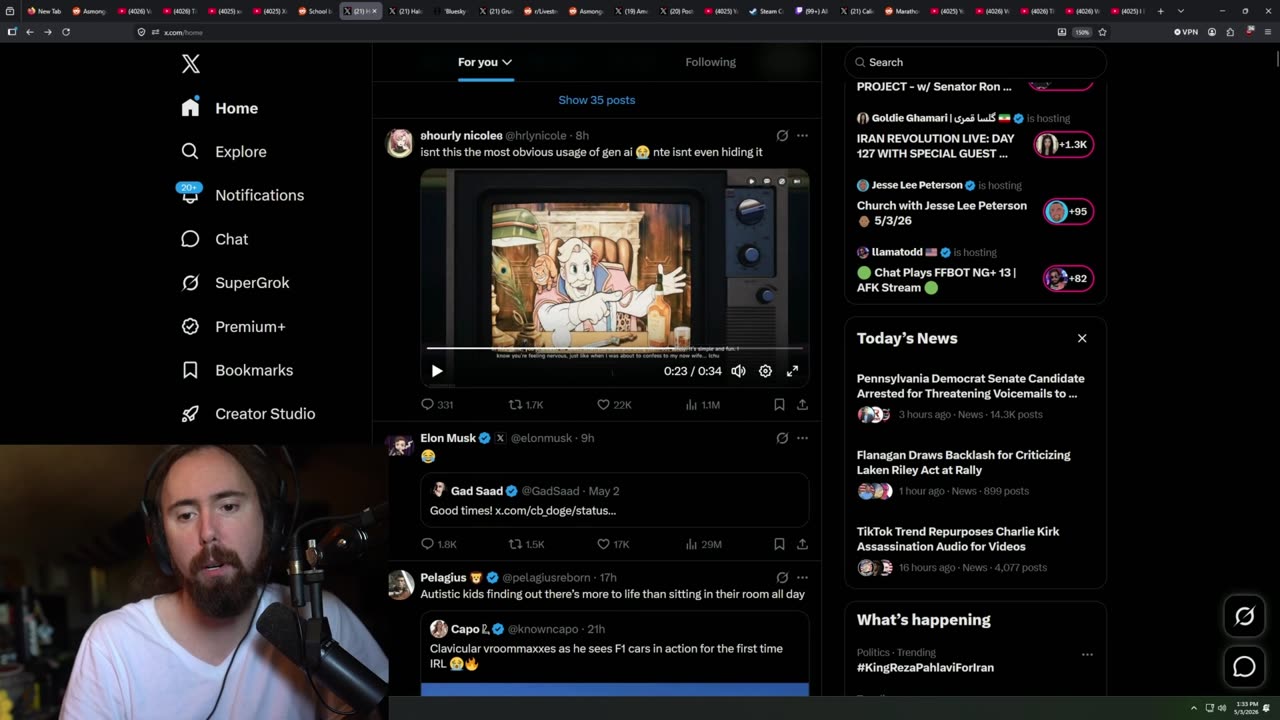Open more options on Elon Musk's post
The width and height of the screenshot is (1280, 720).
point(802,438)
